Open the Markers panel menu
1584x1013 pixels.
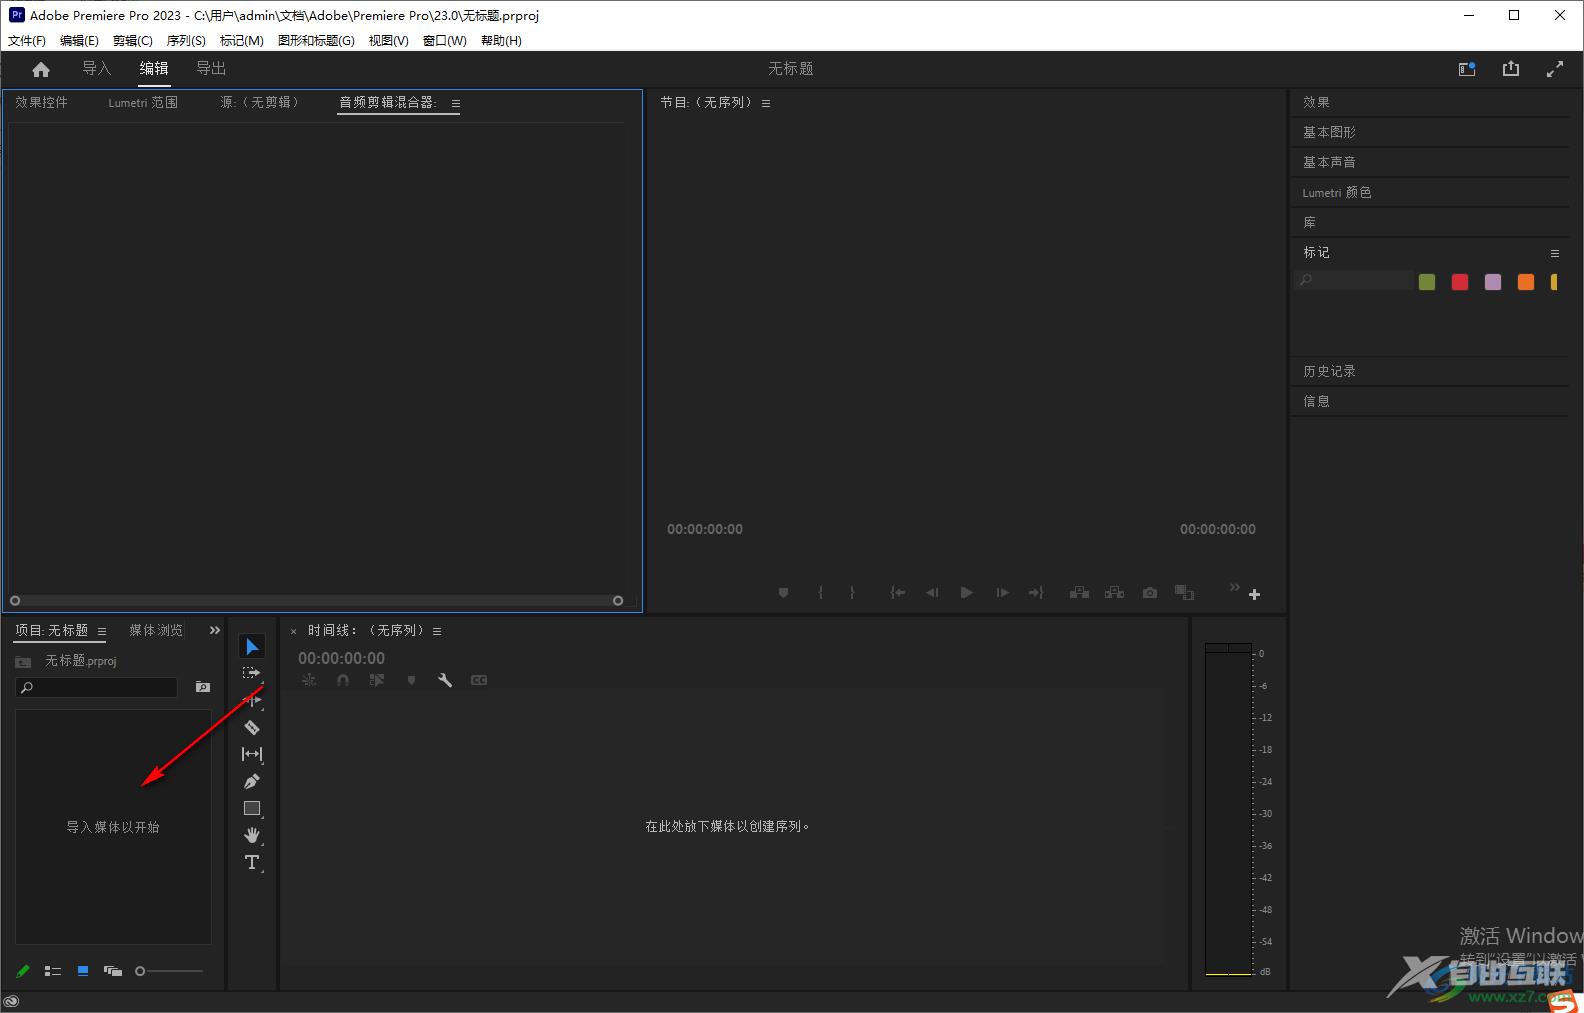[x=1555, y=253]
